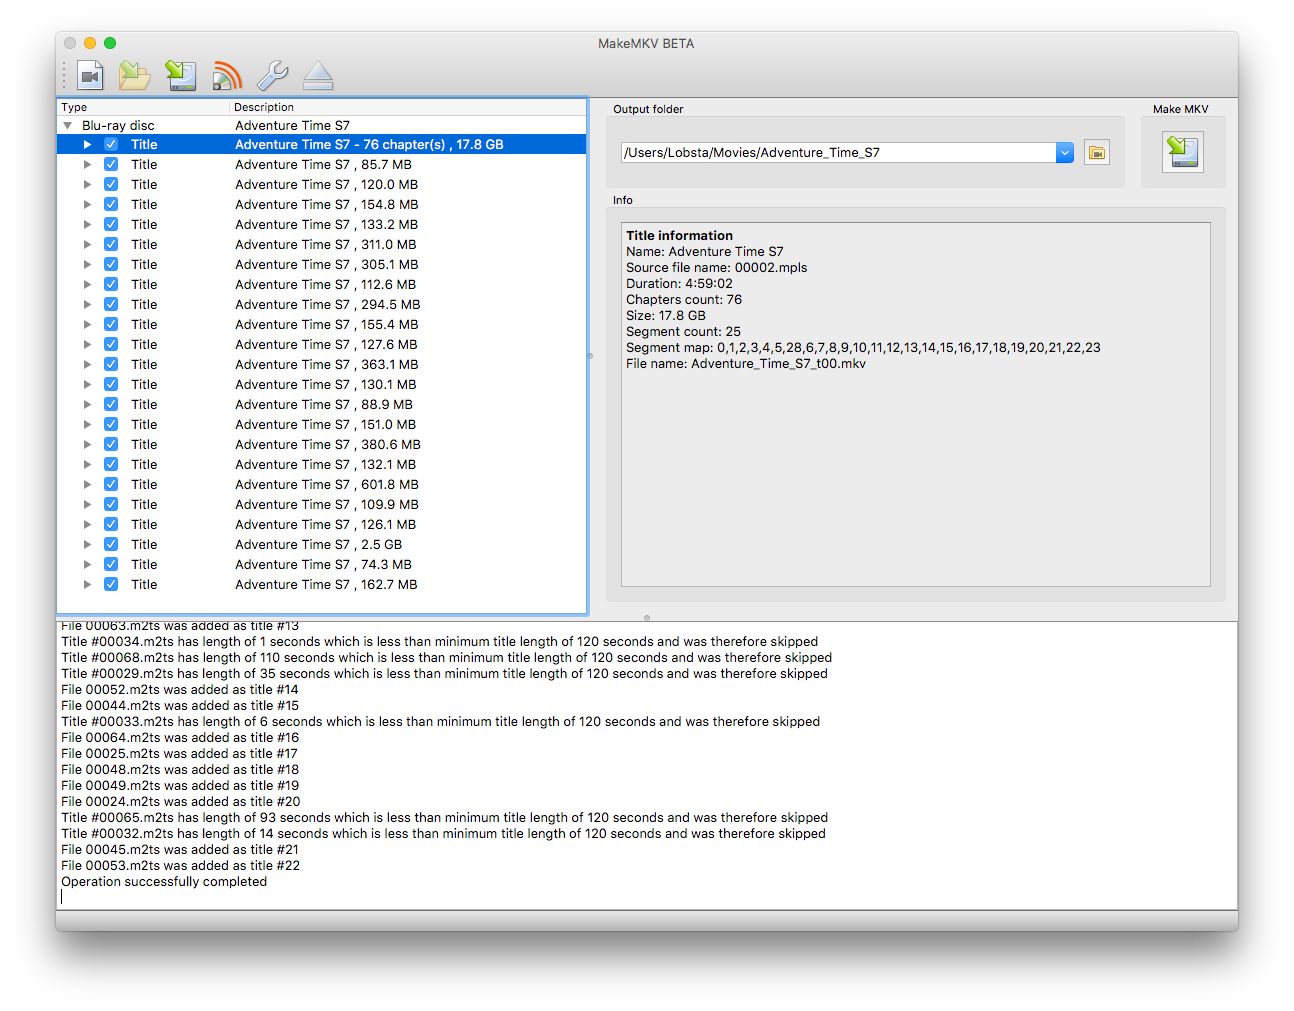1294x1011 pixels.
Task: Click the Description column header
Action: [408, 107]
